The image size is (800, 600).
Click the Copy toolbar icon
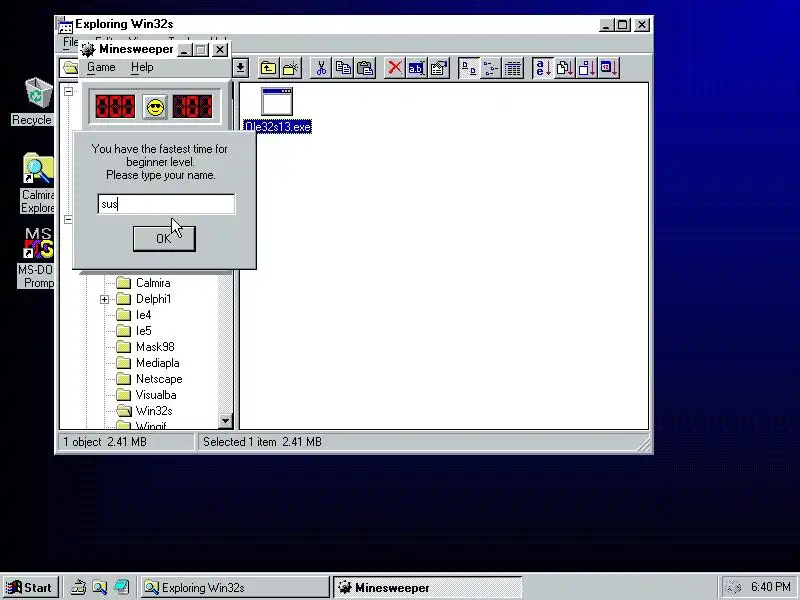coord(343,68)
